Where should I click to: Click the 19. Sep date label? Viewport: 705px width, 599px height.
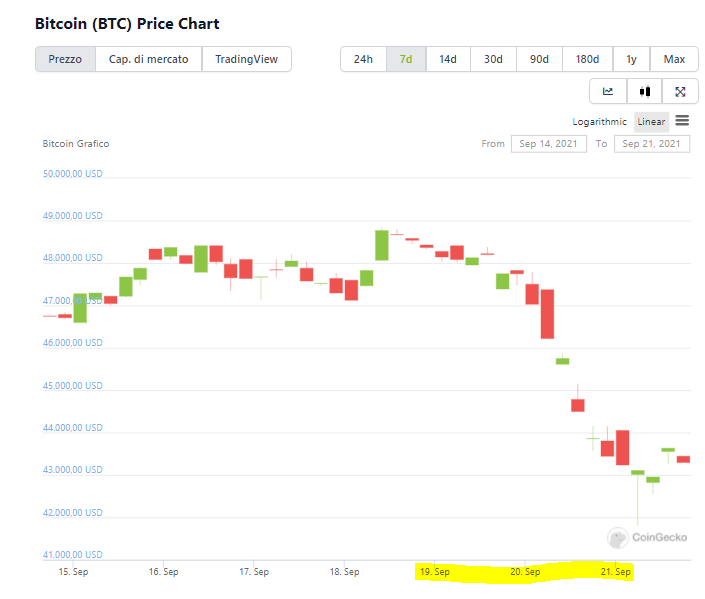tap(435, 572)
